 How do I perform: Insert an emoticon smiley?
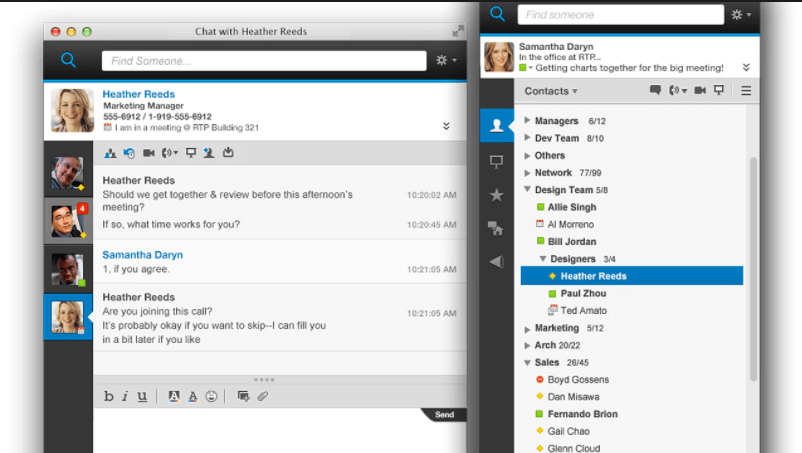point(211,396)
